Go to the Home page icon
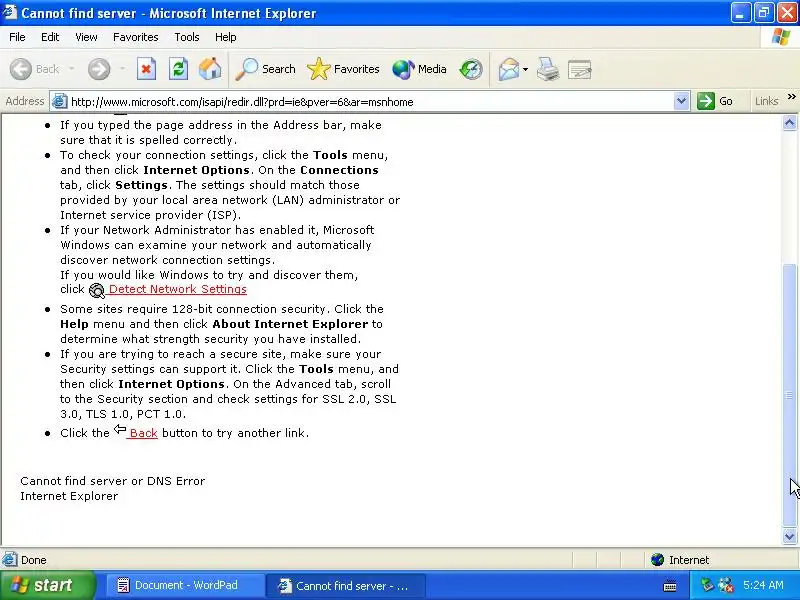The width and height of the screenshot is (800, 600). 210,69
